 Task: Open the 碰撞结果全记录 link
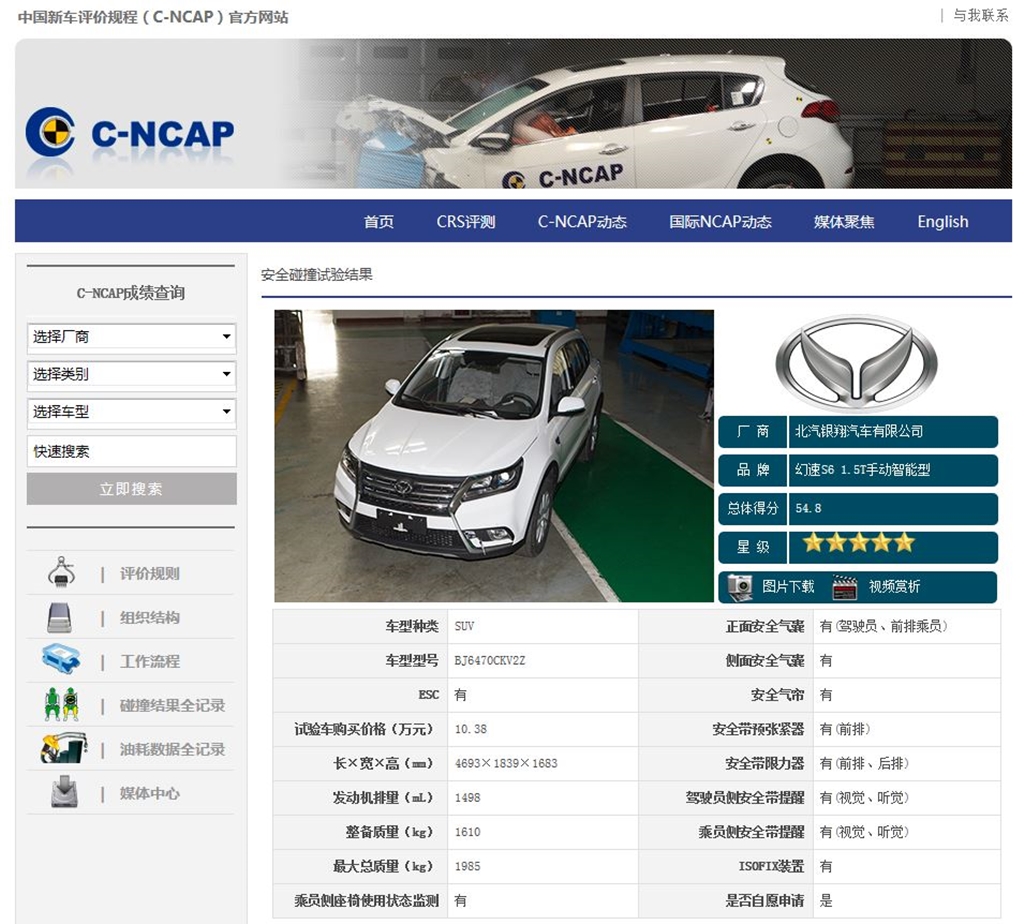click(x=172, y=705)
